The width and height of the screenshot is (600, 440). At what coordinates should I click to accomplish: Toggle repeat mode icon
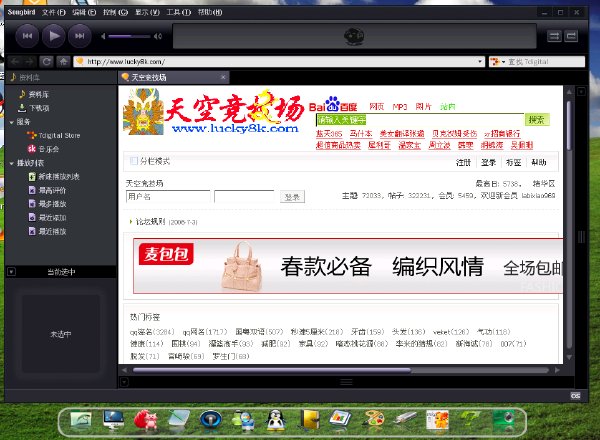571,36
